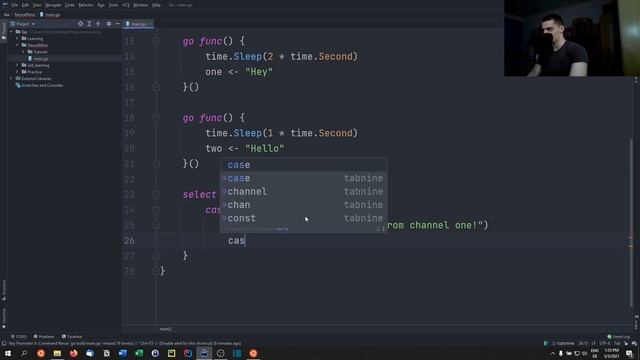
Task: Click the locate-in-tree target icon in Project panel
Action: [80, 24]
